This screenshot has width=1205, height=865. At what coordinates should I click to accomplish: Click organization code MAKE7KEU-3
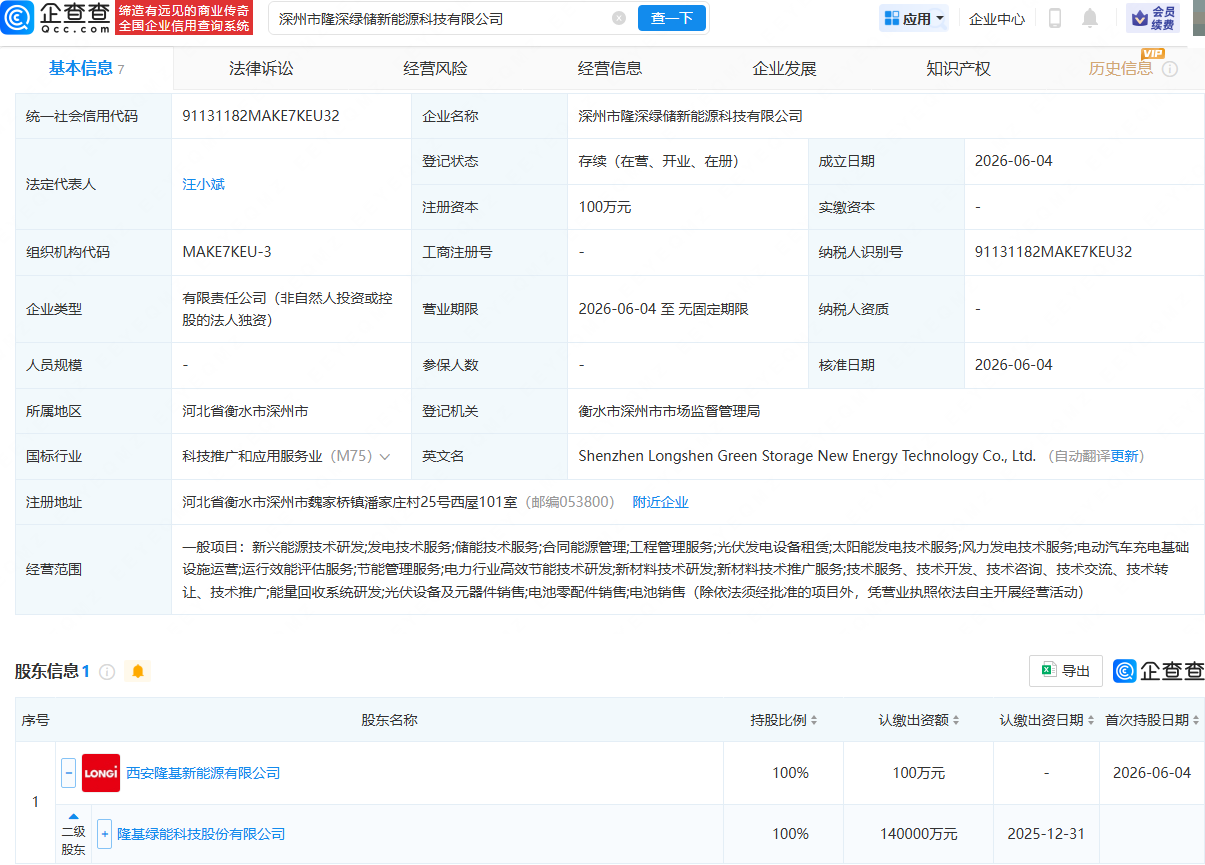point(227,252)
